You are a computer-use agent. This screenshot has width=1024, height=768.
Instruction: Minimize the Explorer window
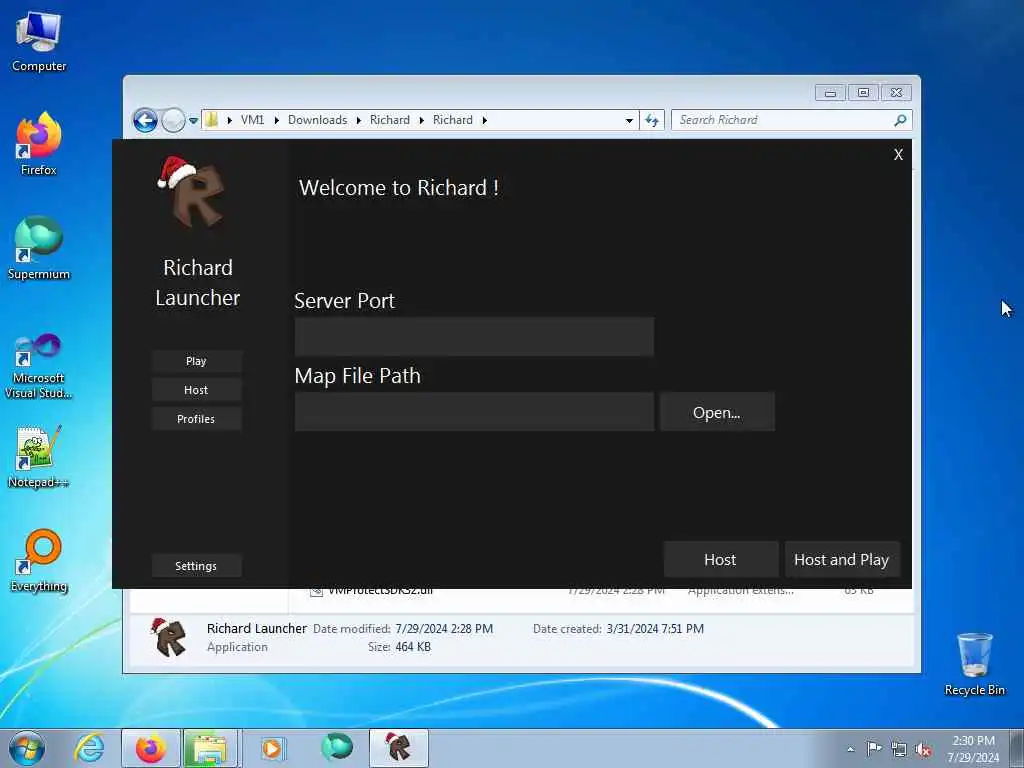[x=830, y=93]
